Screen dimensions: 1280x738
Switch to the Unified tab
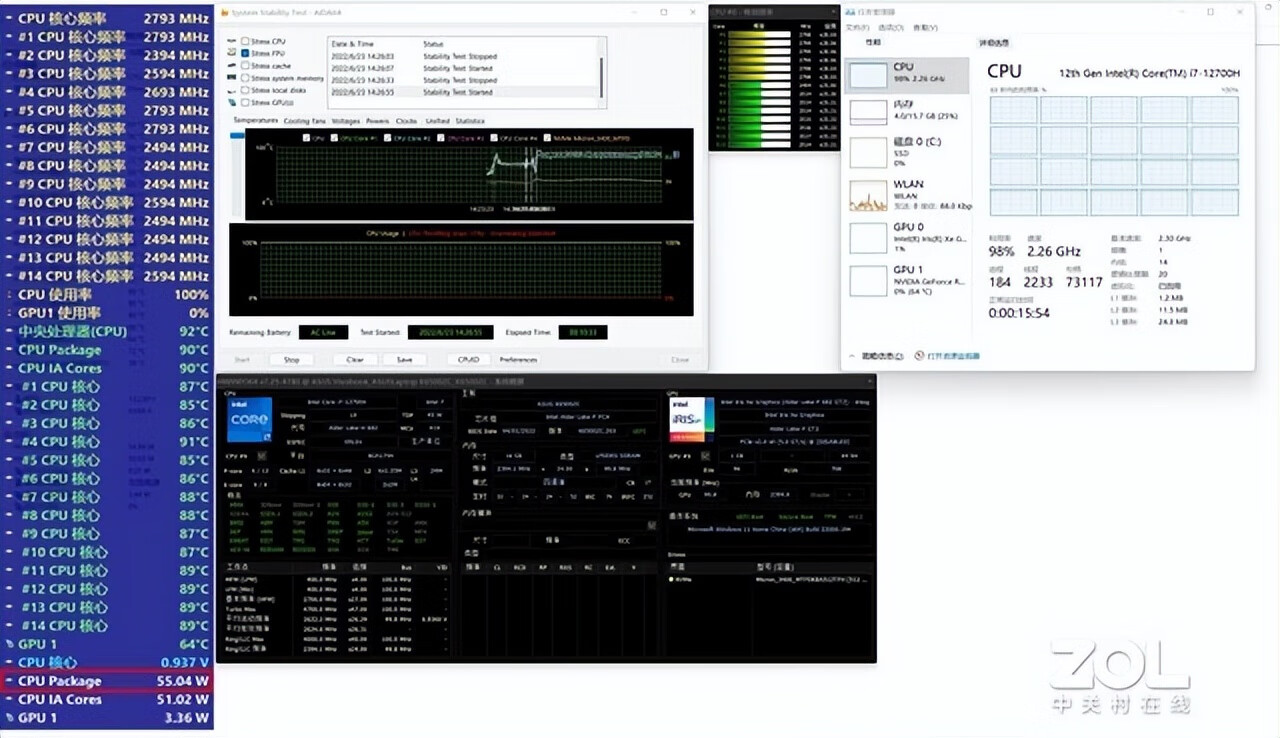(x=437, y=121)
